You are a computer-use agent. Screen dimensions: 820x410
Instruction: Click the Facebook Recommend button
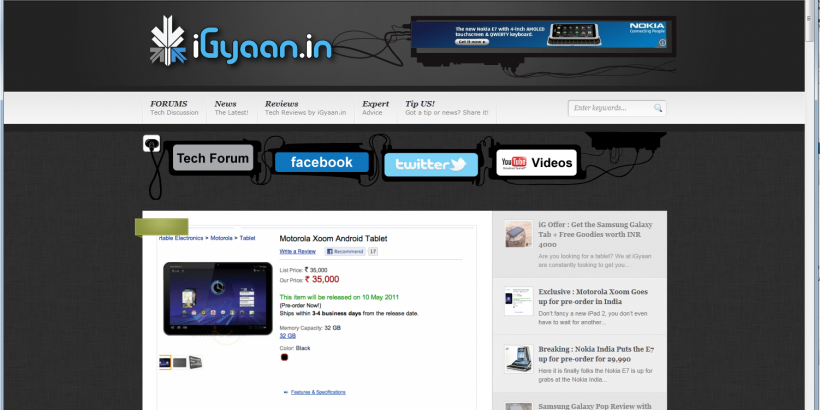(345, 252)
